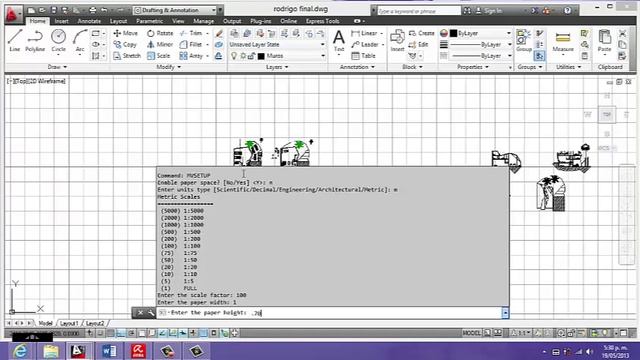The height and width of the screenshot is (360, 640).
Task: Click the command line customize wrench button
Action: [151, 313]
